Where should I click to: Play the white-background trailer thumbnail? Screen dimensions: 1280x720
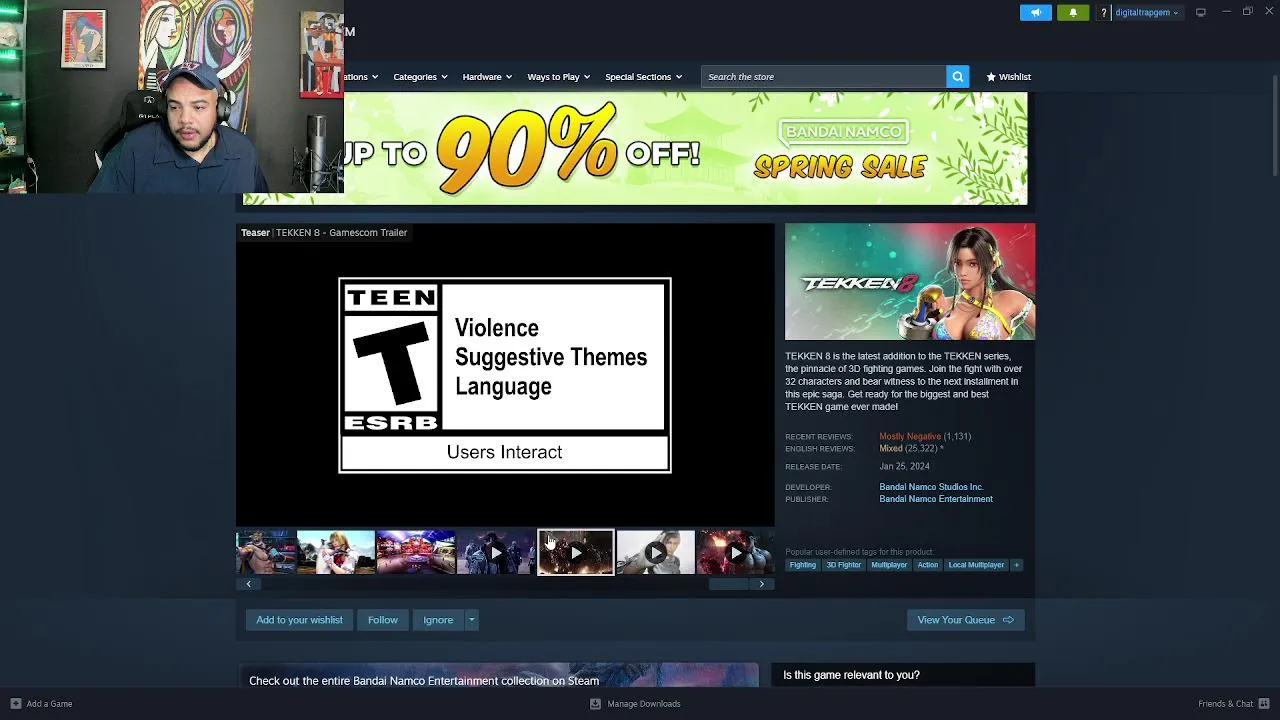pos(655,552)
